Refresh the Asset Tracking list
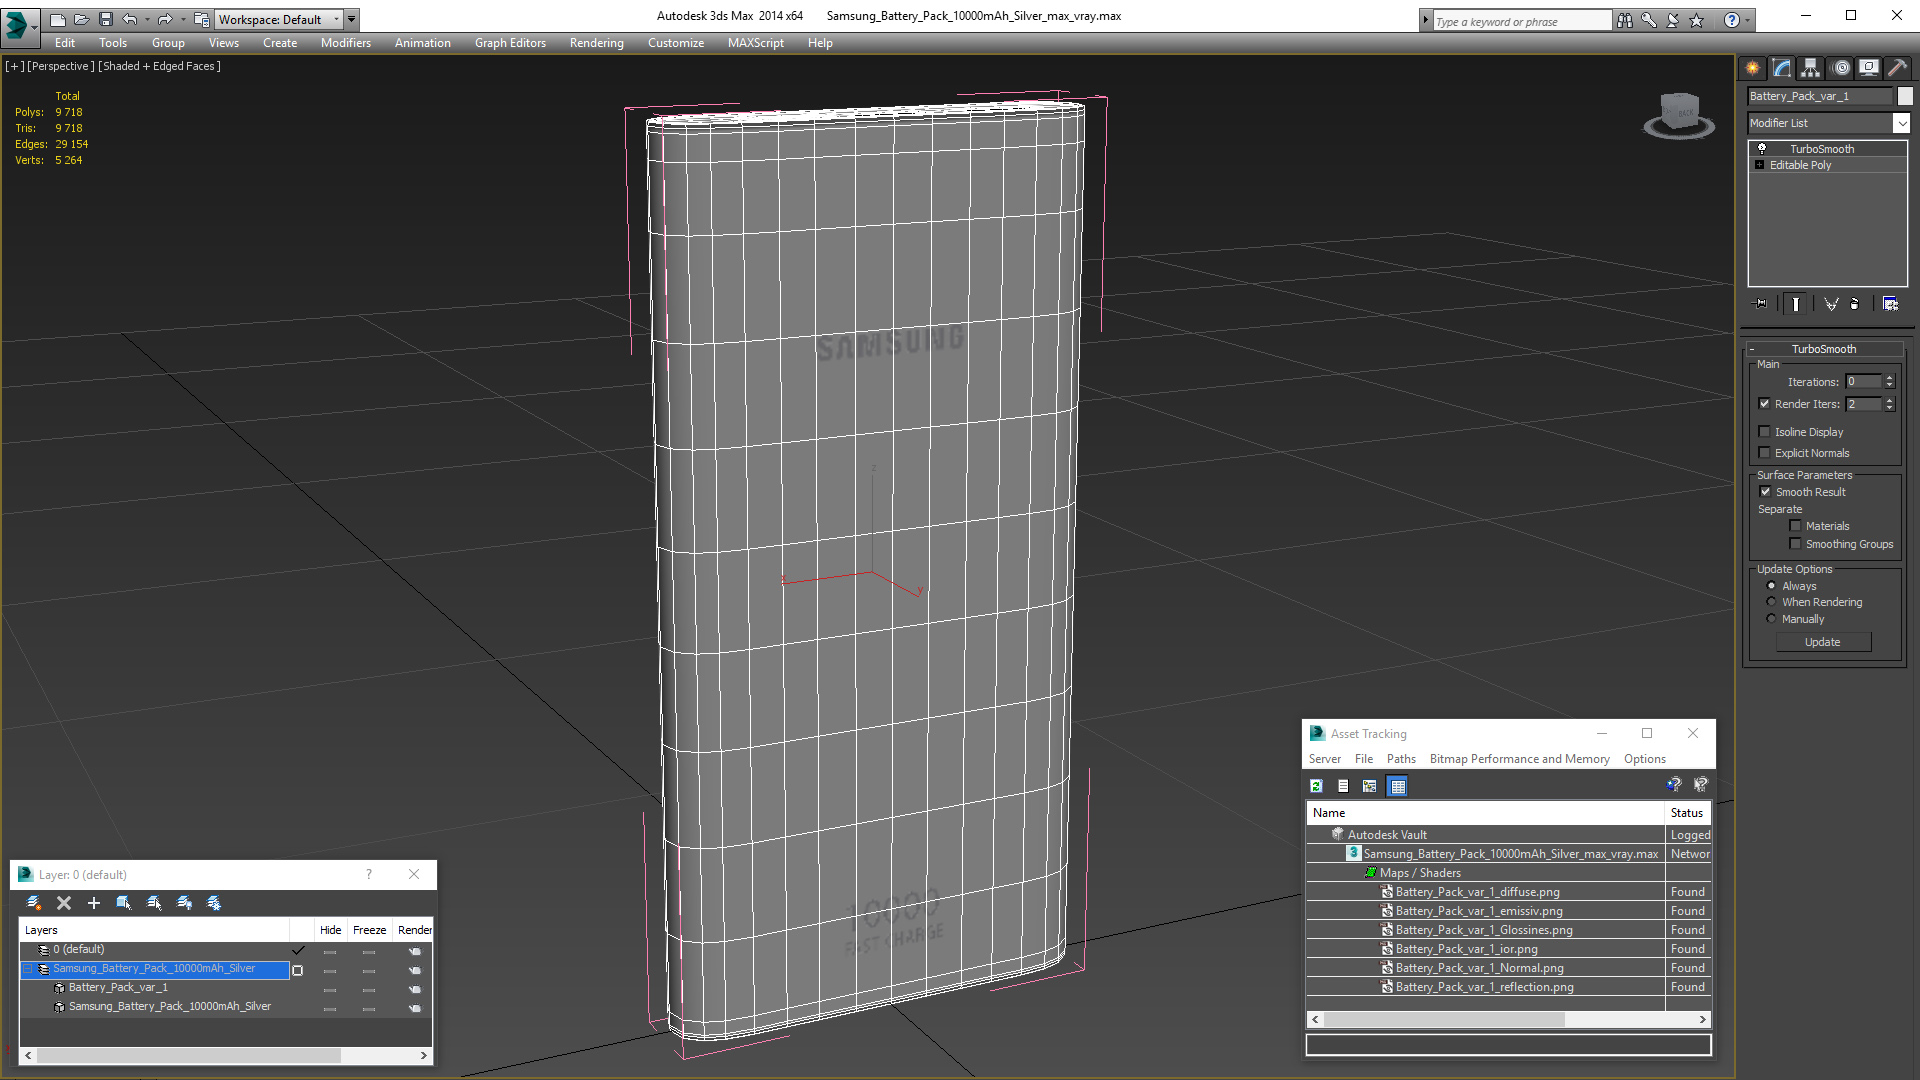This screenshot has width=1920, height=1080. [x=1316, y=786]
